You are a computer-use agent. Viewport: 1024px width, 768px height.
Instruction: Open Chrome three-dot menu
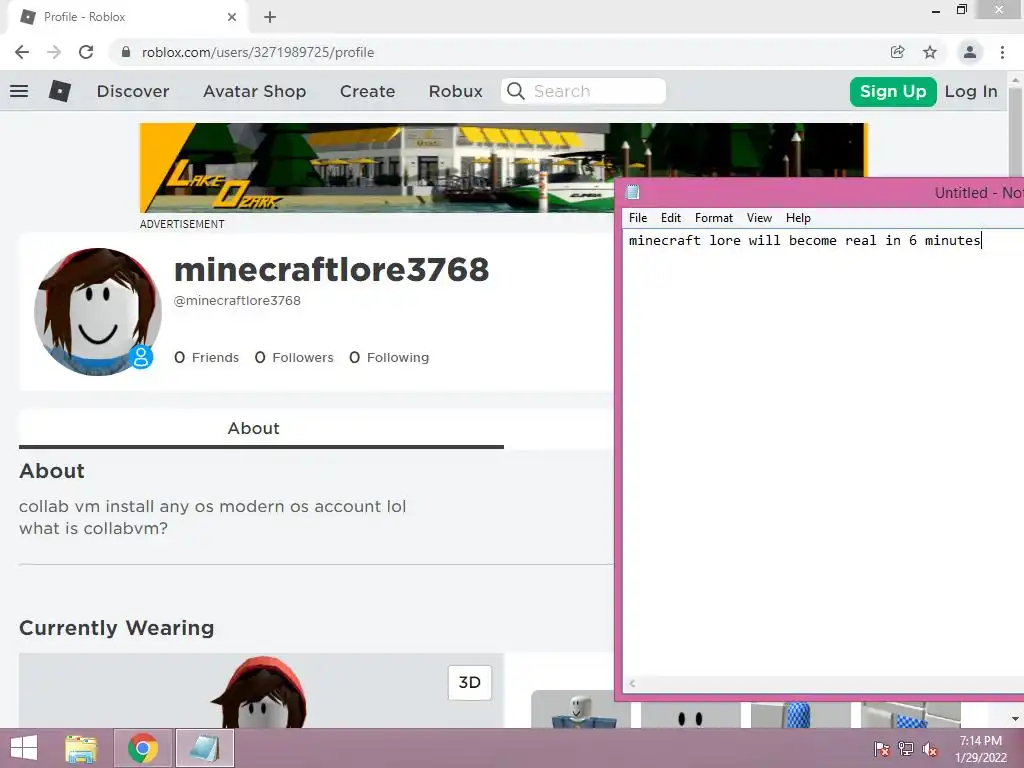pyautogui.click(x=1002, y=52)
